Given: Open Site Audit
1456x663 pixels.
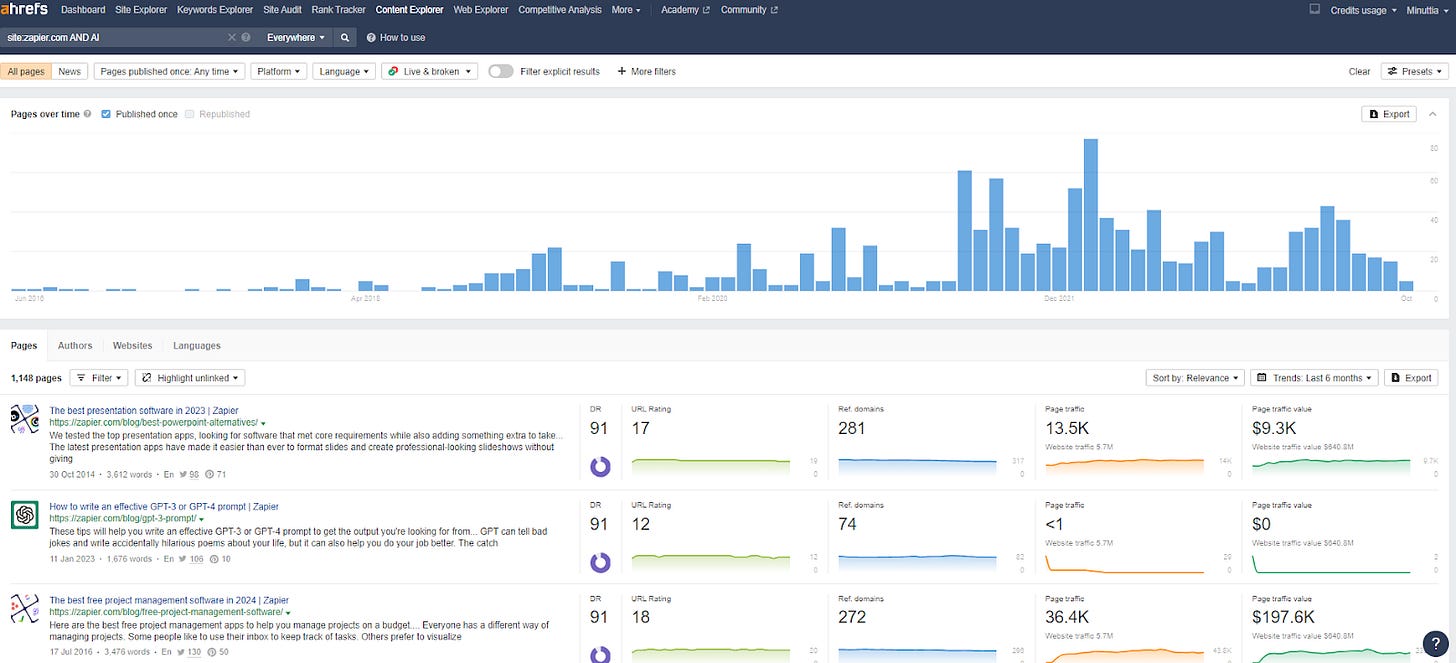Looking at the screenshot, I should click(283, 10).
